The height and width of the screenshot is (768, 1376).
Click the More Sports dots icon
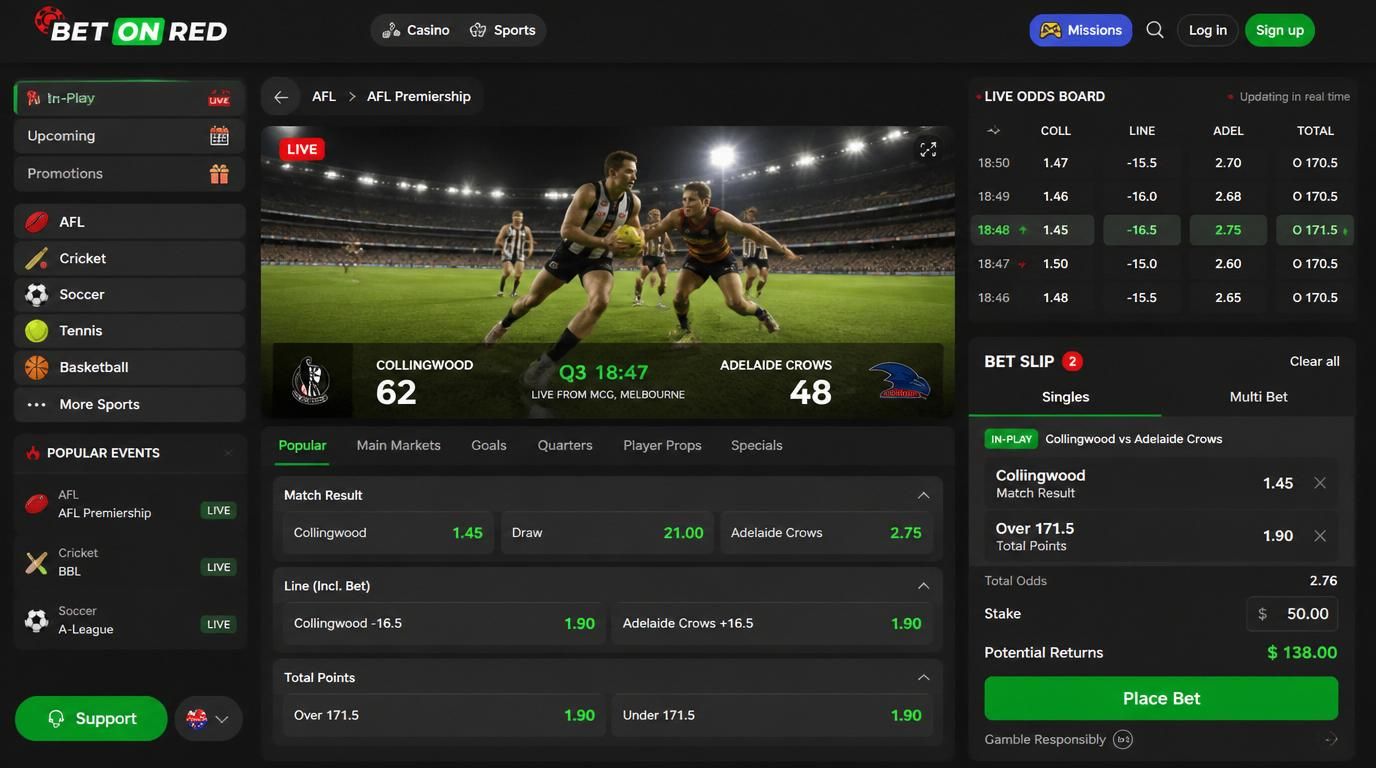(x=37, y=405)
